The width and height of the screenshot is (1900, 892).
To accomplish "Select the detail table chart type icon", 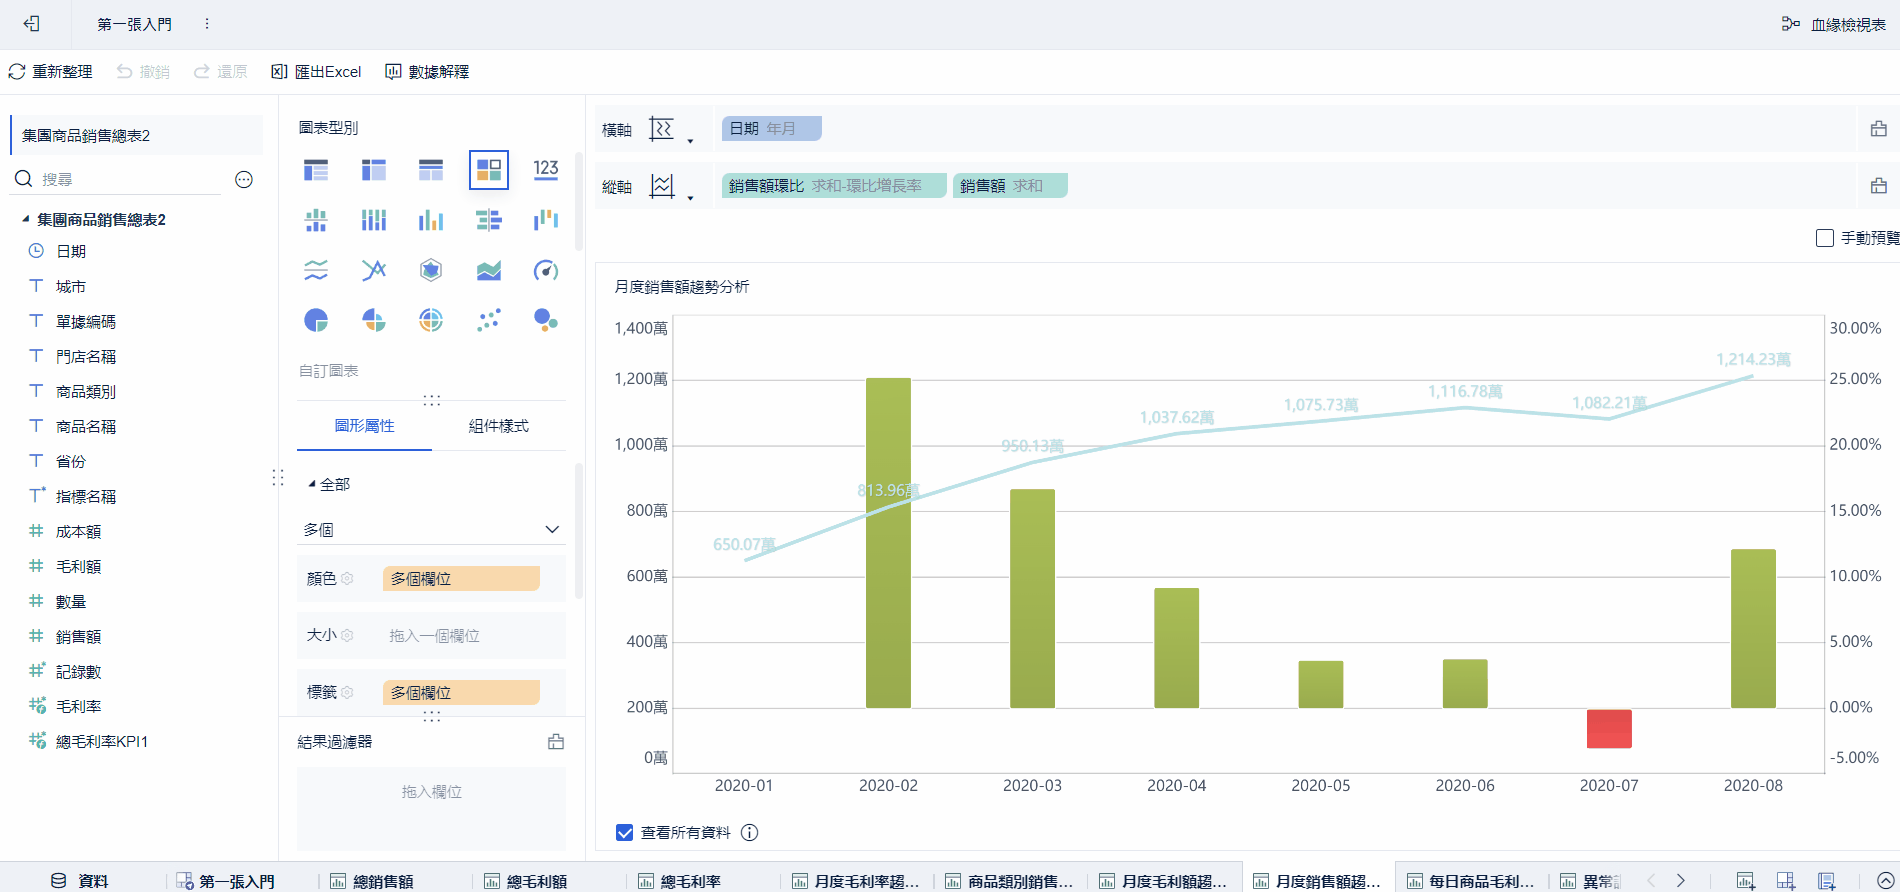I will coord(431,170).
